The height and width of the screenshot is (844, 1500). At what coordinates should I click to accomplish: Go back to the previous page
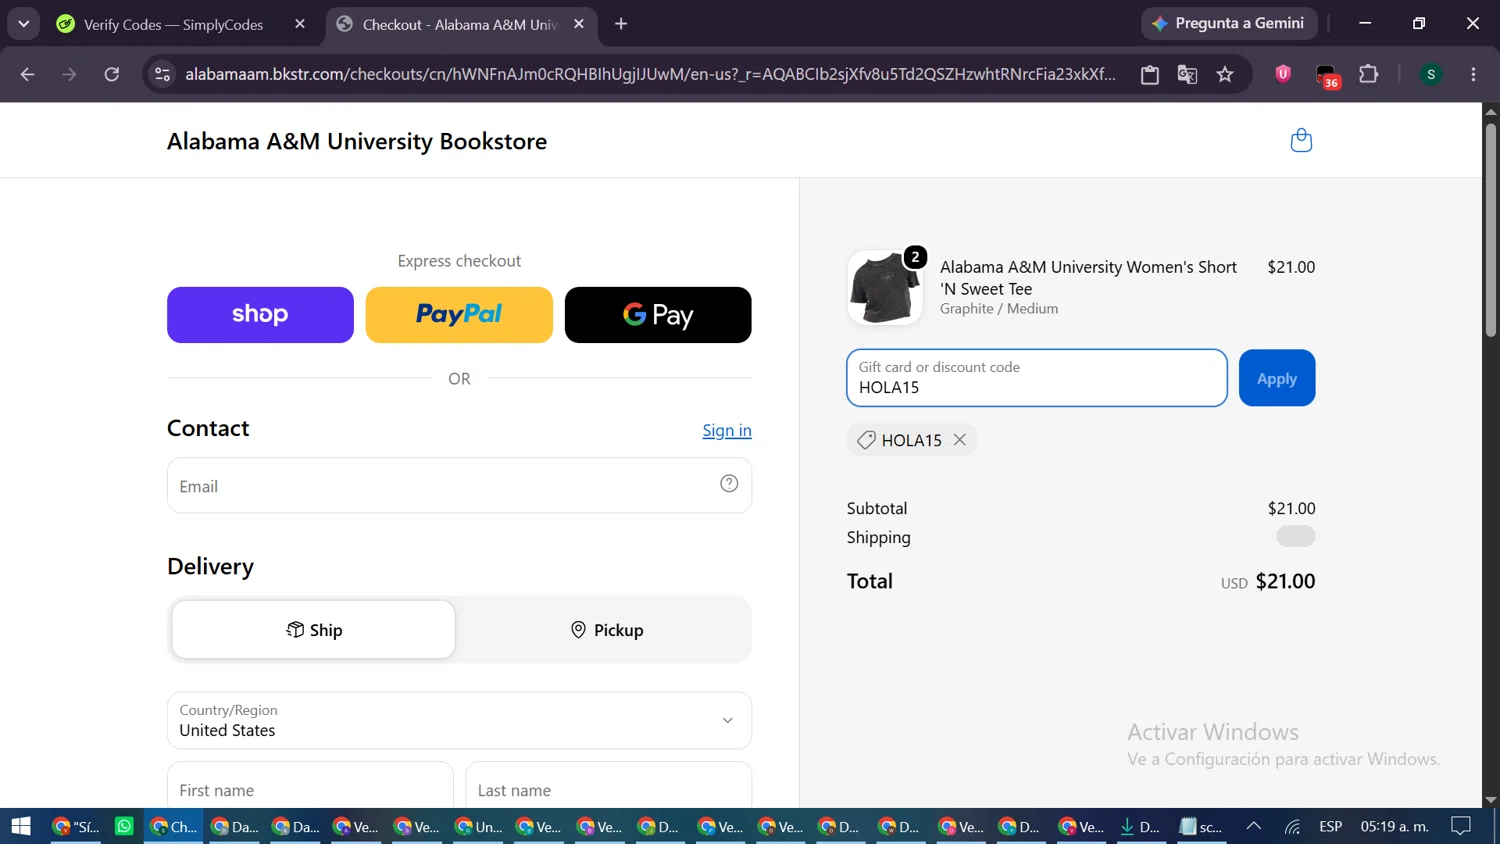click(27, 74)
